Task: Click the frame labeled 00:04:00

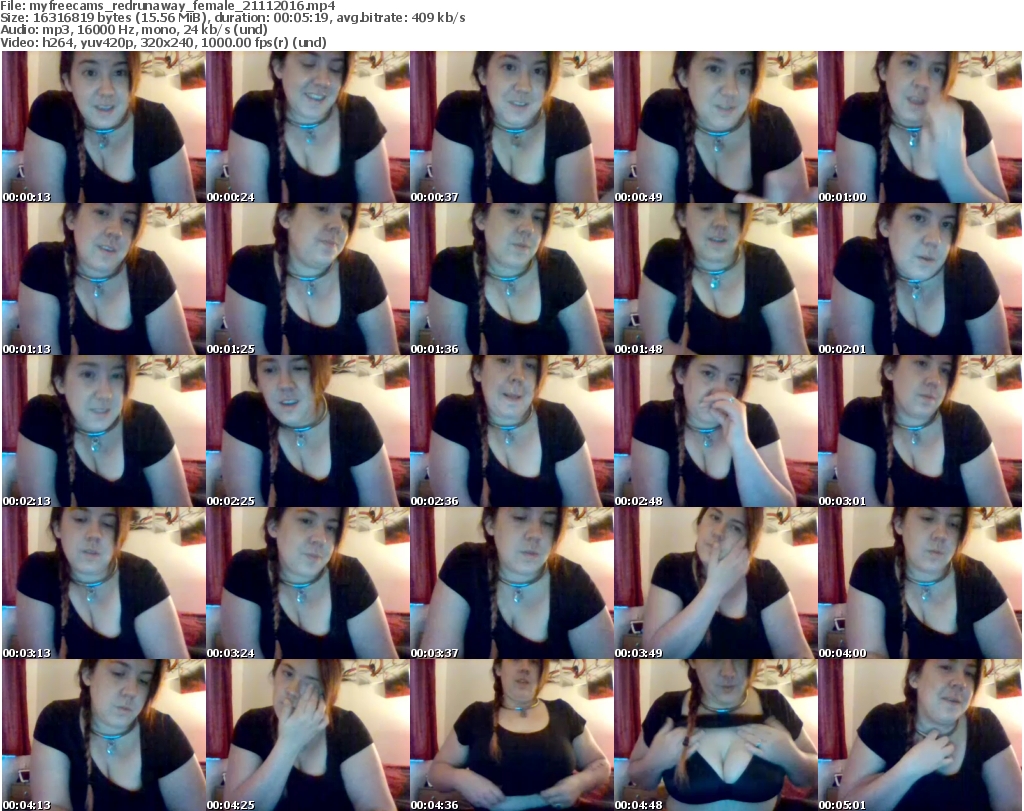Action: (x=920, y=583)
